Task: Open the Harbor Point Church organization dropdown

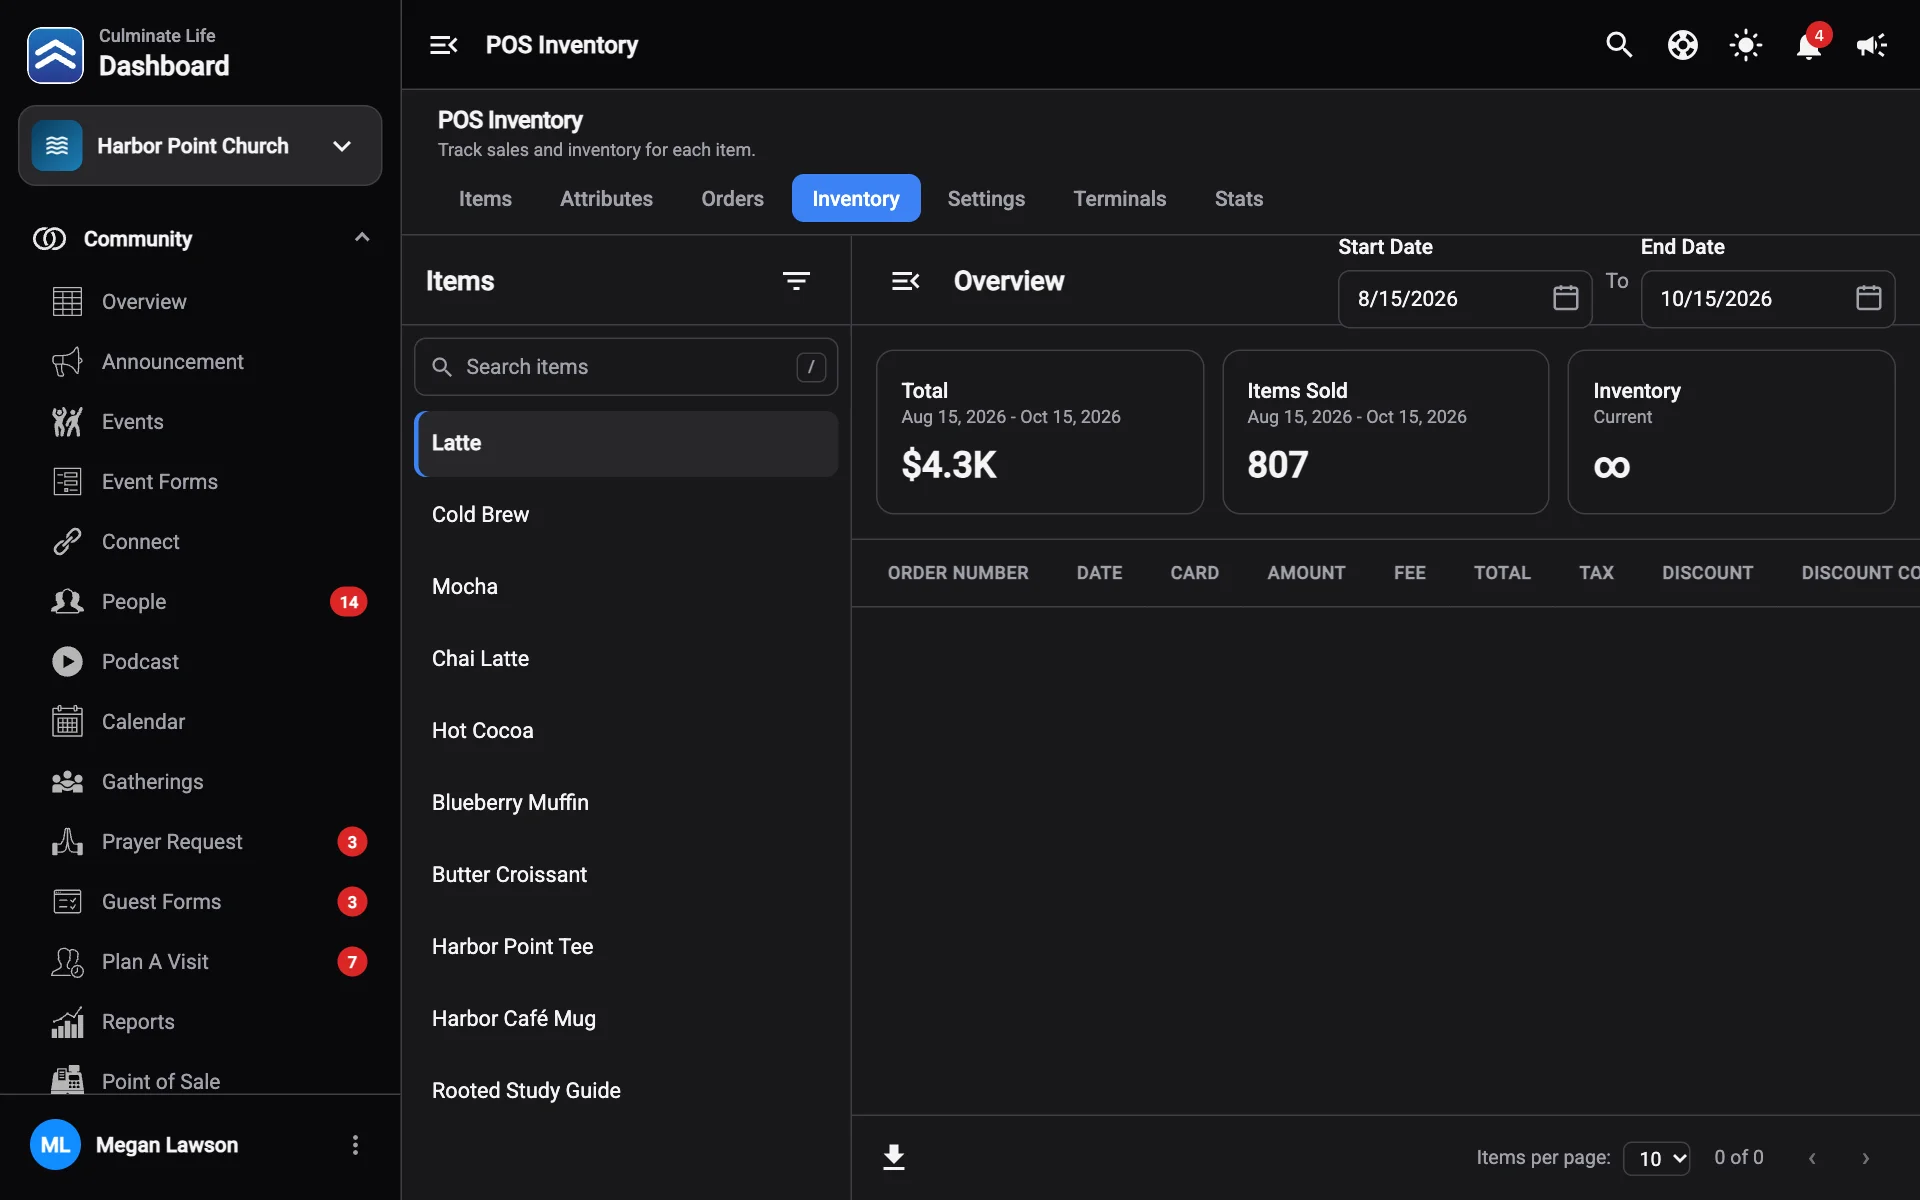Action: 200,146
